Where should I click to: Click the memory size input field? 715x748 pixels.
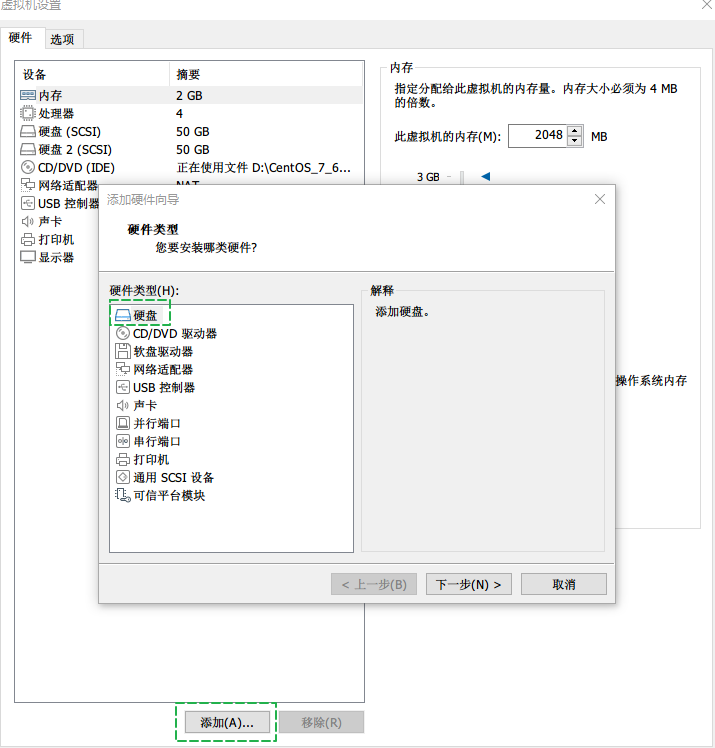point(537,137)
